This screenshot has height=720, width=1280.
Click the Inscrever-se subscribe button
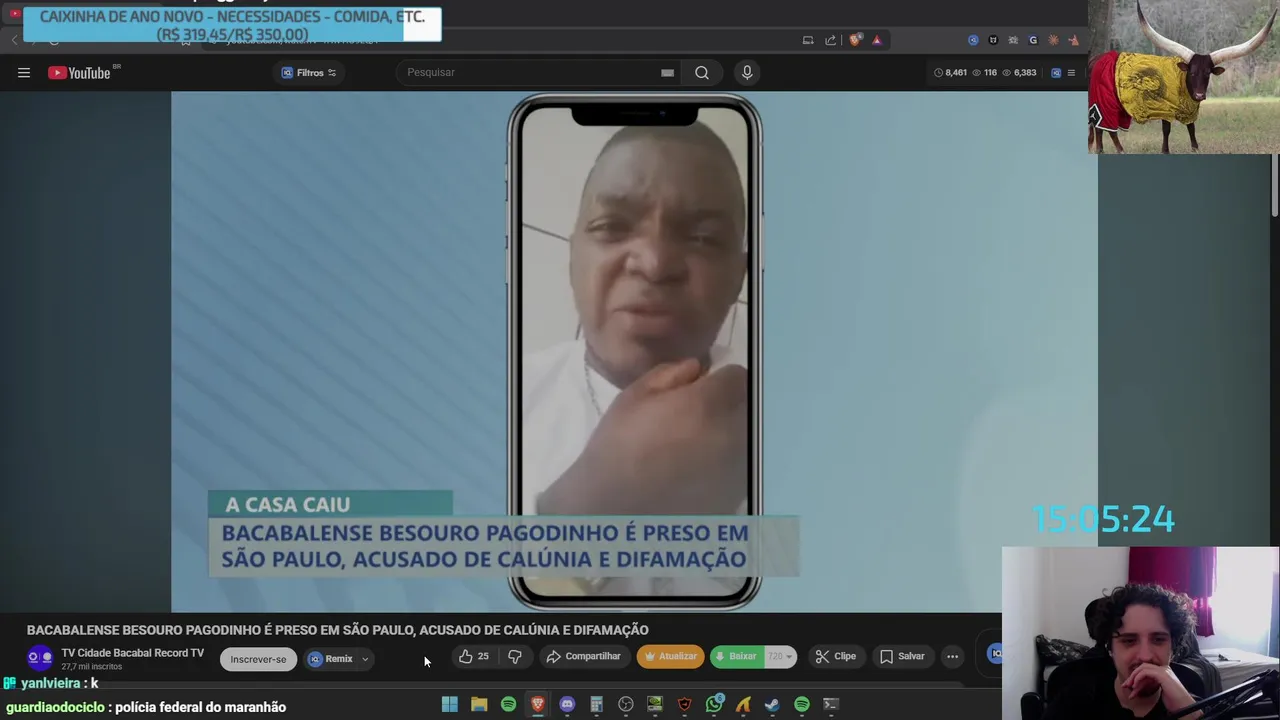258,659
